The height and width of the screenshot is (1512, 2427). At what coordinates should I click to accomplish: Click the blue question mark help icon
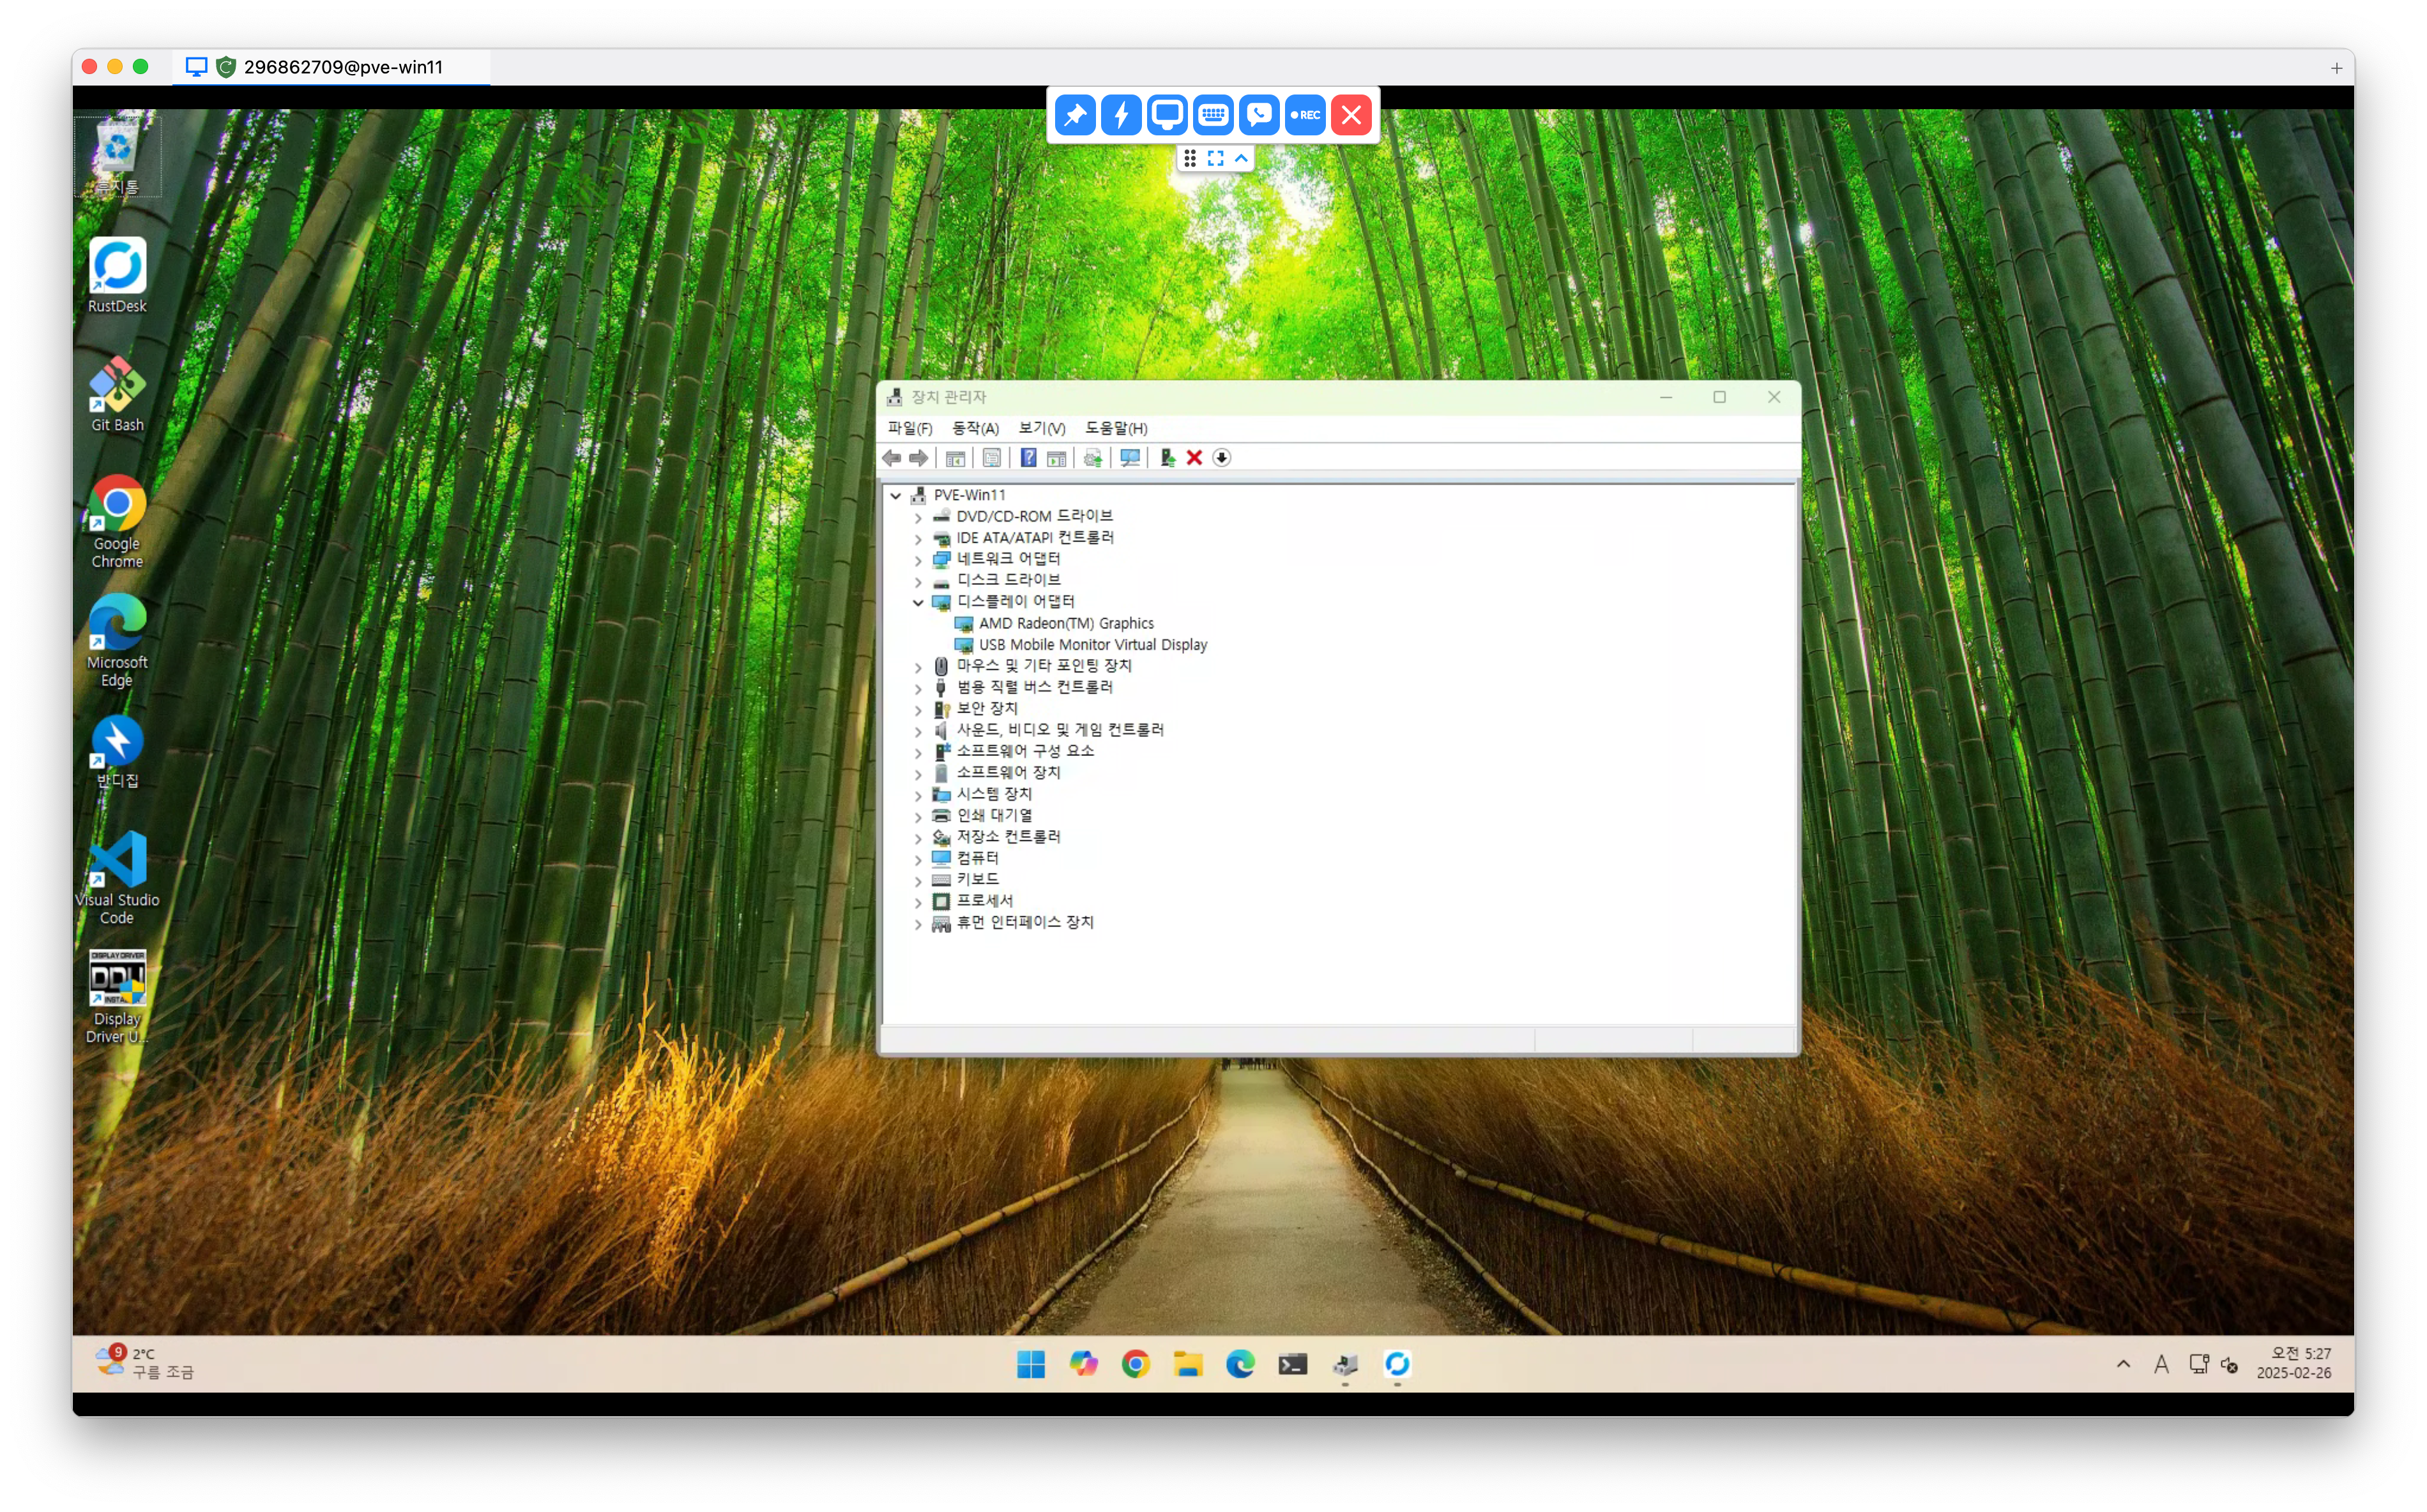(1028, 458)
